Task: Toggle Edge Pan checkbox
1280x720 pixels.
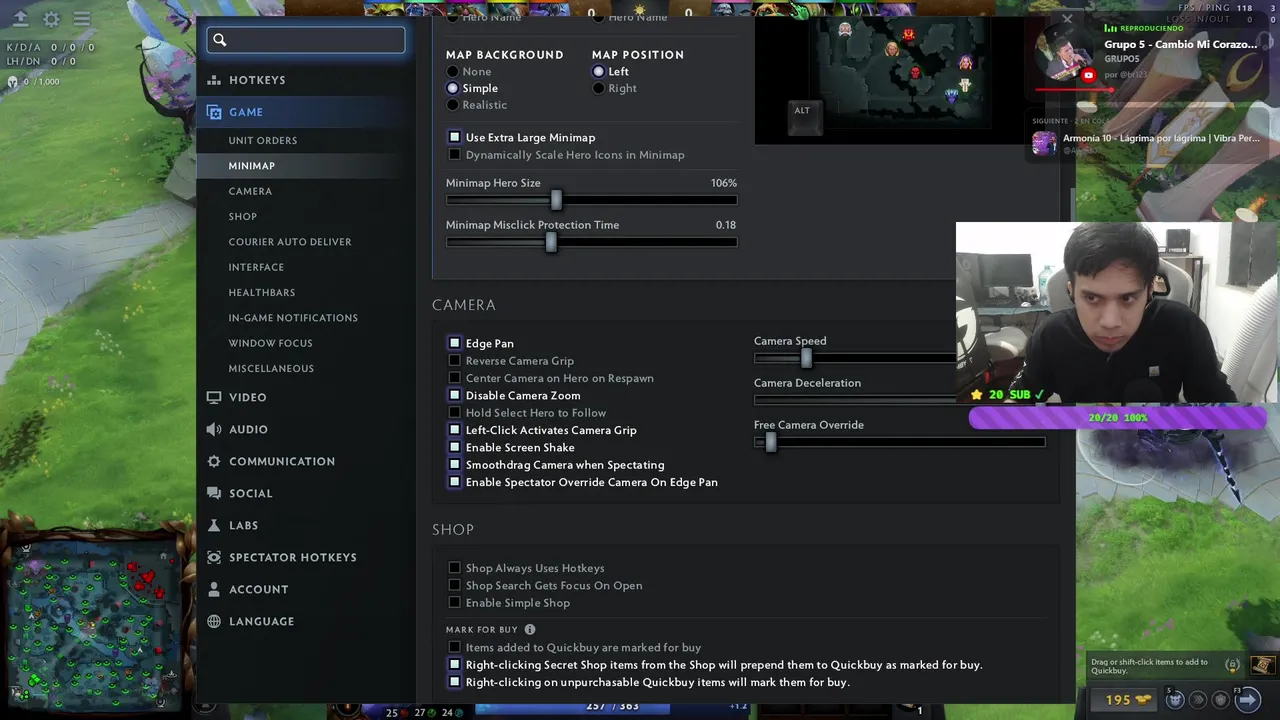Action: [x=455, y=343]
